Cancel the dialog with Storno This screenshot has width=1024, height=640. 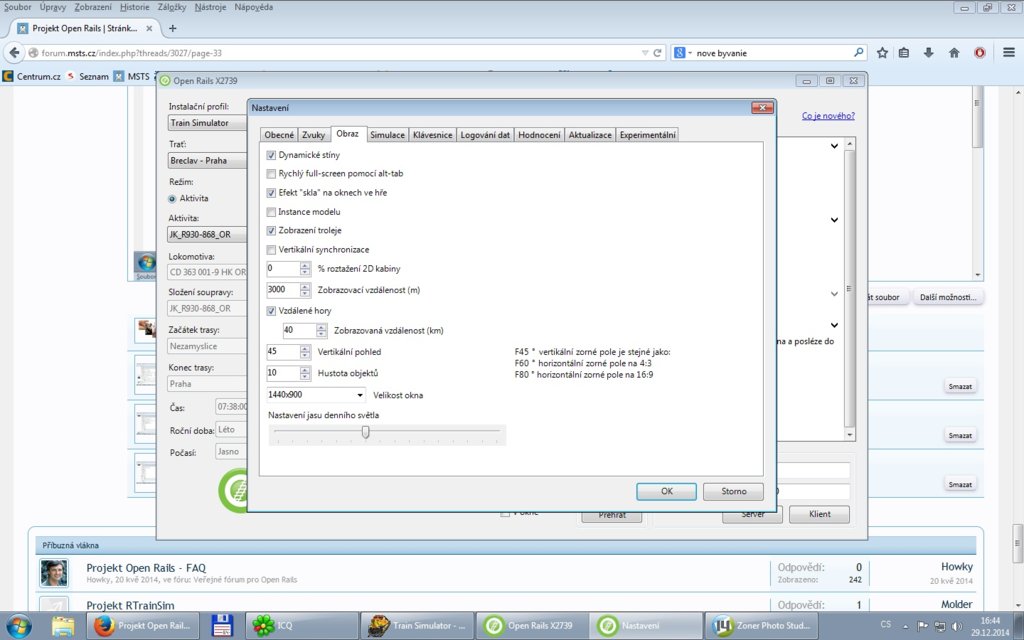point(733,491)
